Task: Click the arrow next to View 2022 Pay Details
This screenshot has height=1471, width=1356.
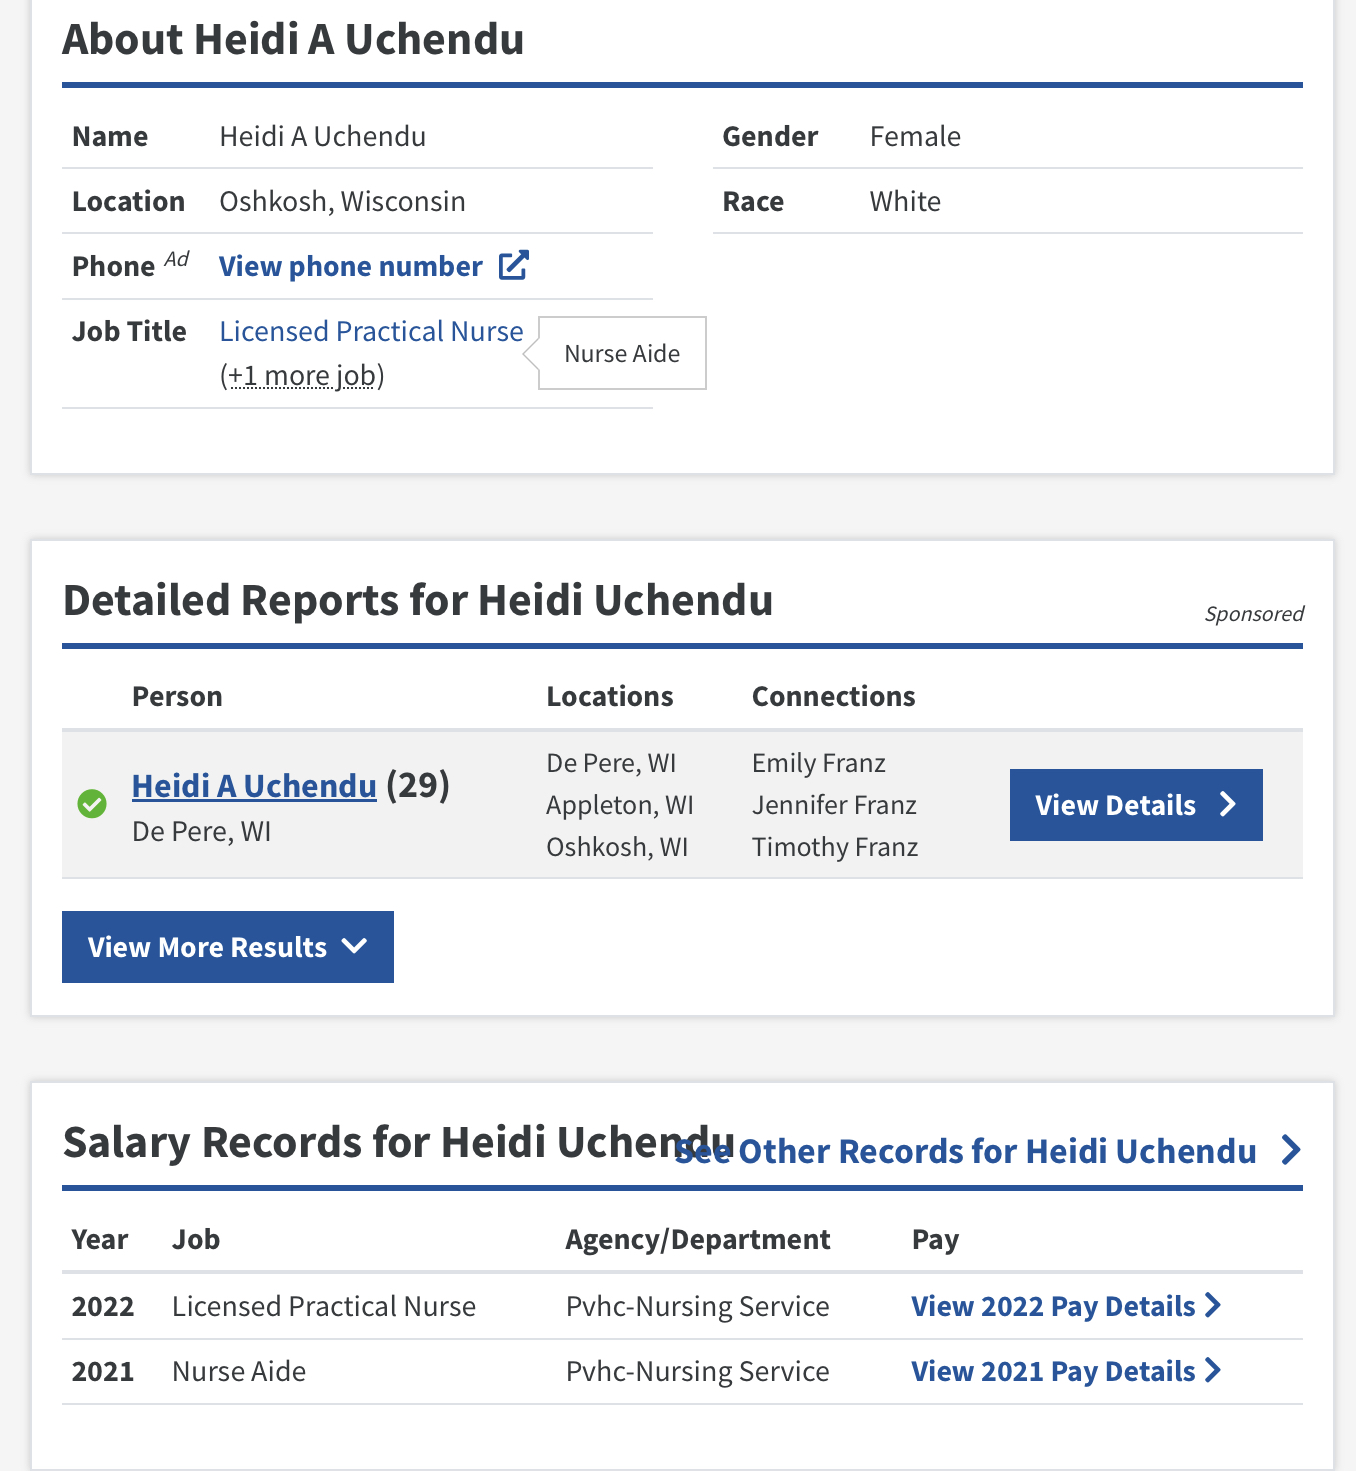Action: [x=1213, y=1305]
